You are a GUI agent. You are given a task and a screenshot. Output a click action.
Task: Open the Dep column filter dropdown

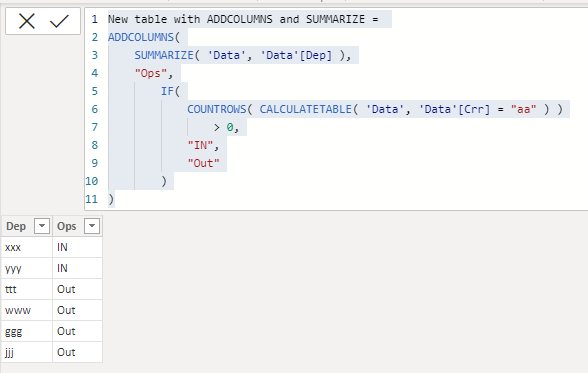(42, 226)
